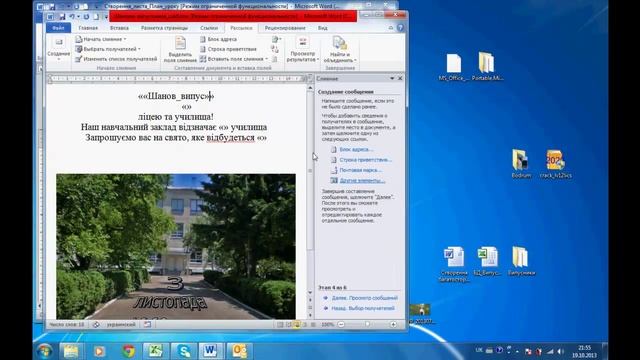The image size is (640, 360).
Task: Switch to web layout view icon
Action: click(297, 324)
